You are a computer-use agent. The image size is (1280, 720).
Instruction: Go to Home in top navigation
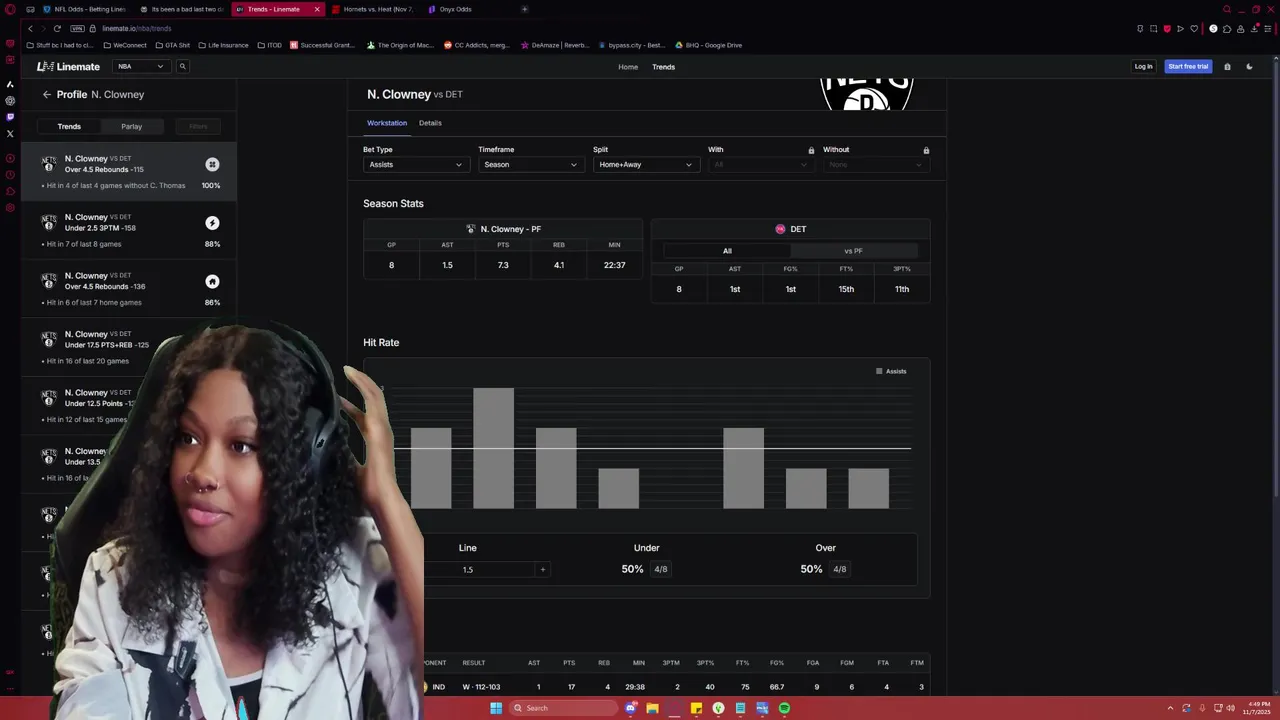(628, 67)
